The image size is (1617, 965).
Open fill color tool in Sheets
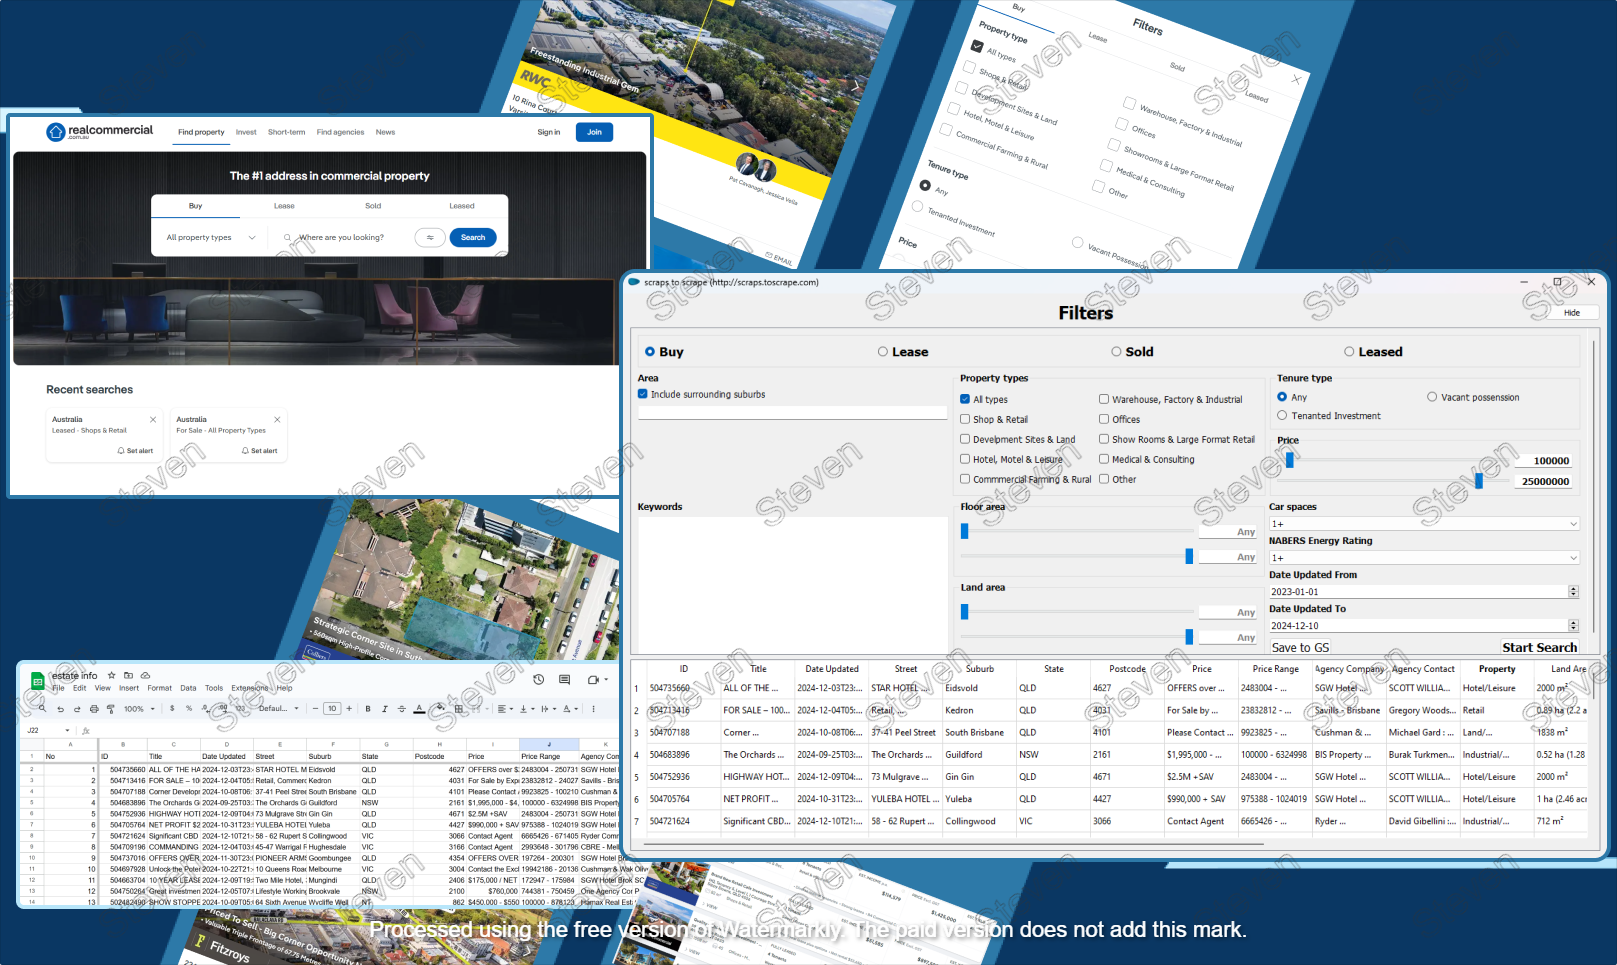(x=440, y=707)
